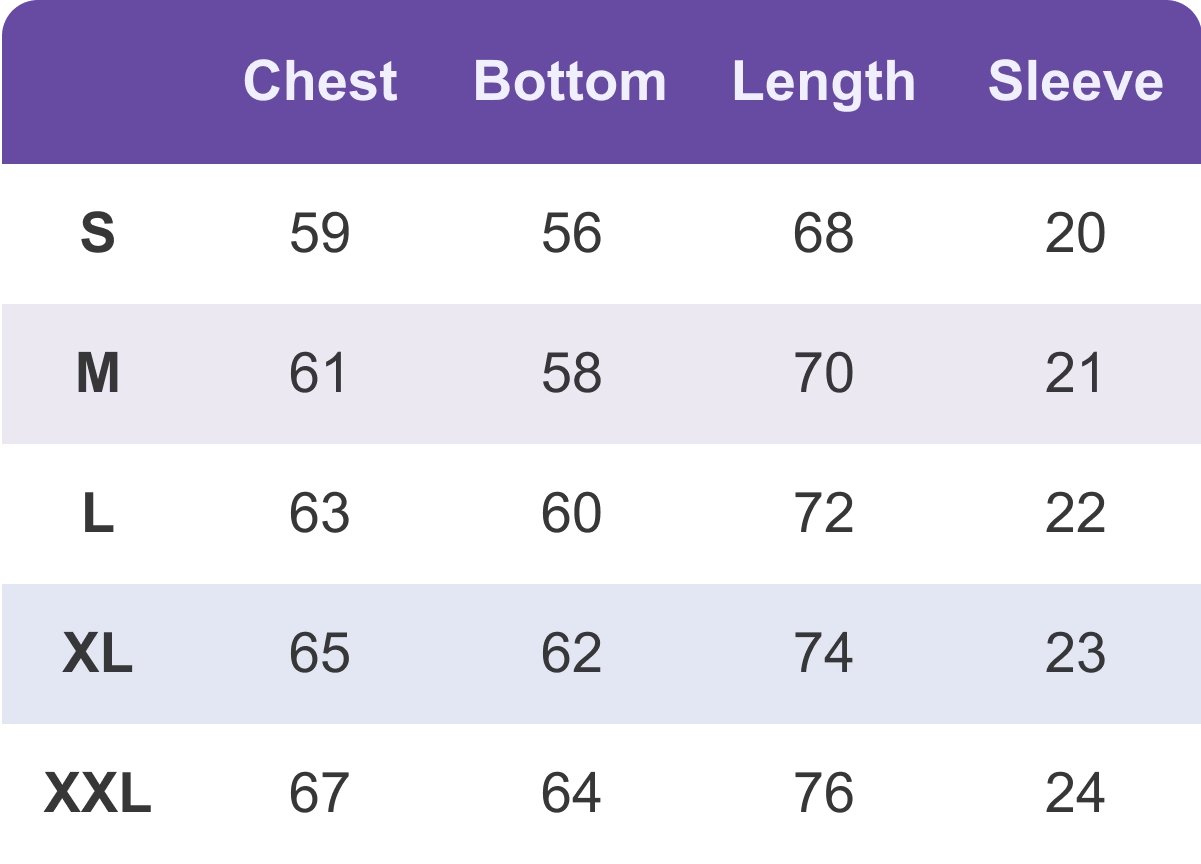Click the Length column header
This screenshot has width=1201, height=864.
(x=823, y=81)
